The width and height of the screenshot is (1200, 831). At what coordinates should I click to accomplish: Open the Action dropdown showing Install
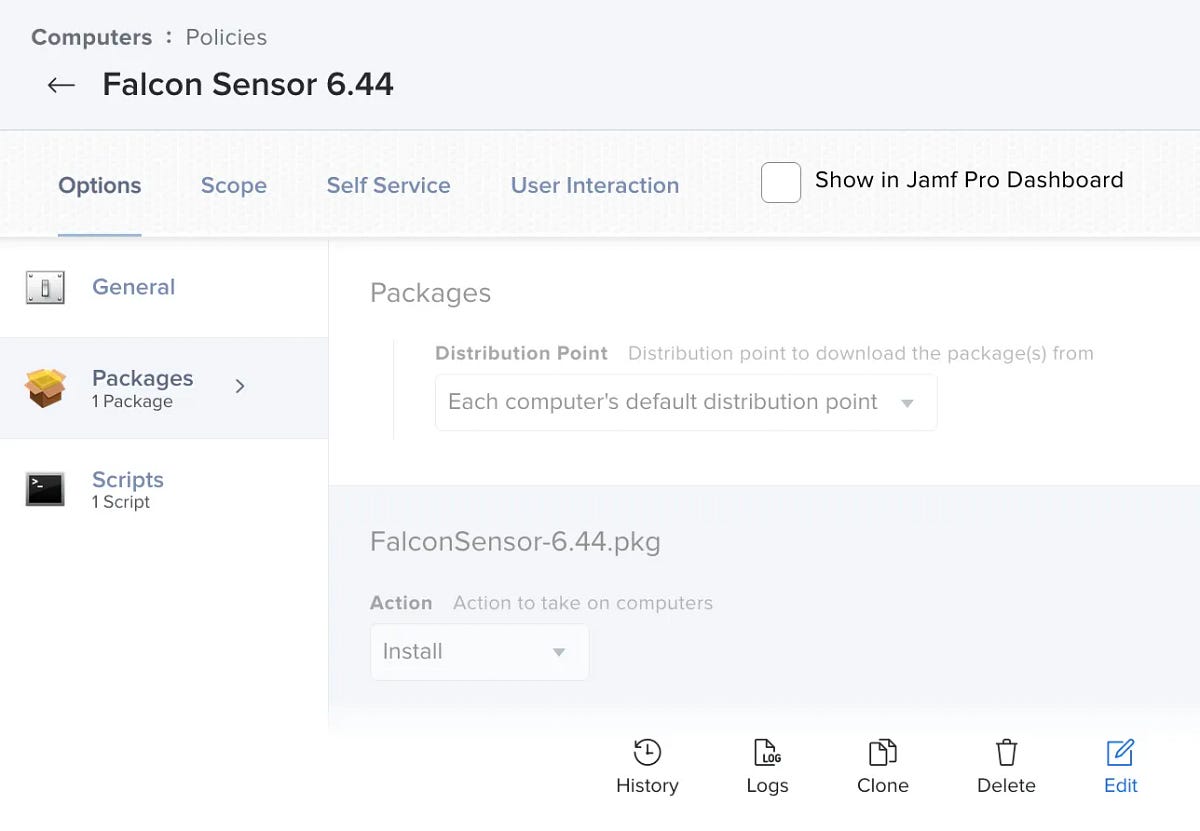pos(479,651)
